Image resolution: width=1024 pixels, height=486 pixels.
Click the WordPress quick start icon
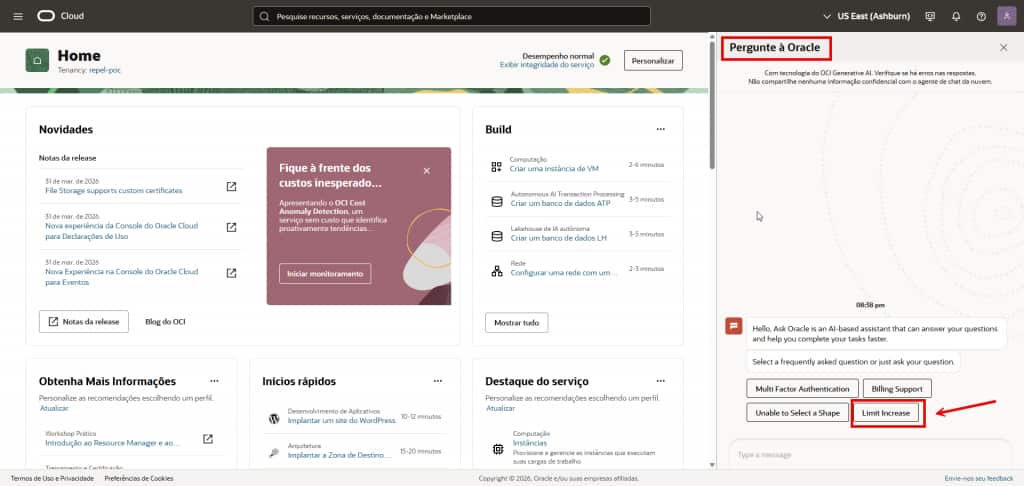[x=274, y=419]
